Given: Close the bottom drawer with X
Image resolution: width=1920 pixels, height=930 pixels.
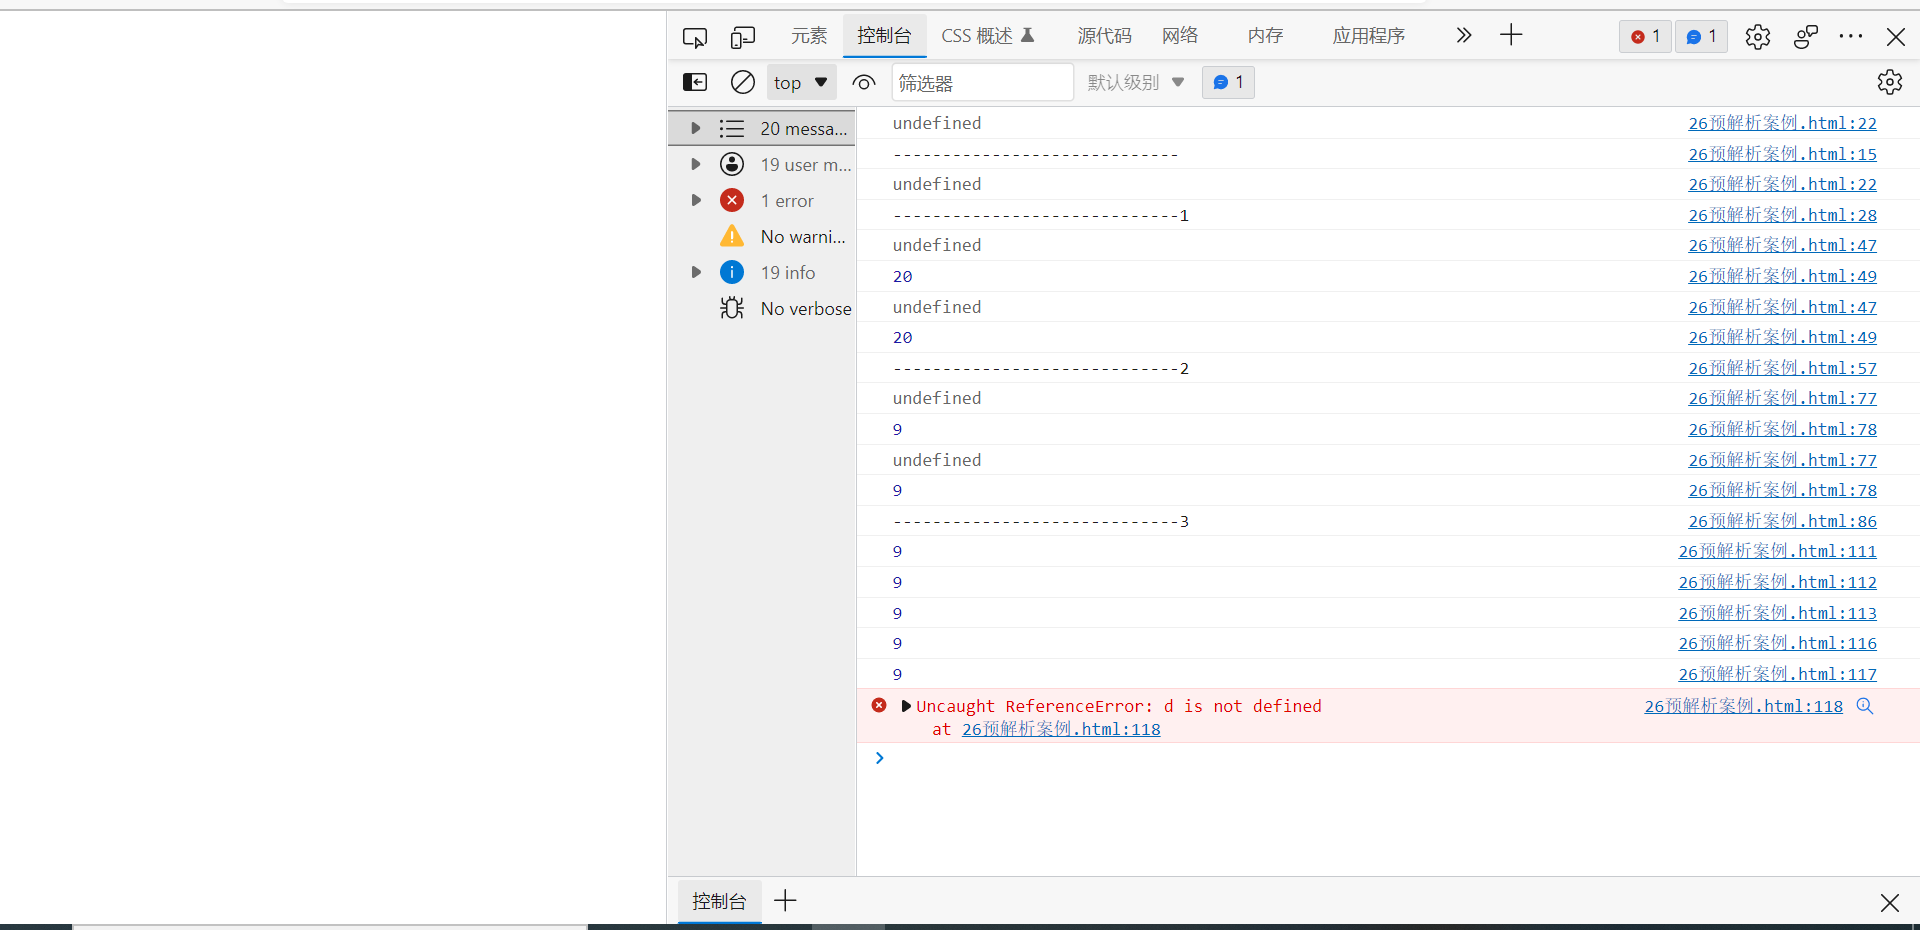Looking at the screenshot, I should click(1889, 903).
